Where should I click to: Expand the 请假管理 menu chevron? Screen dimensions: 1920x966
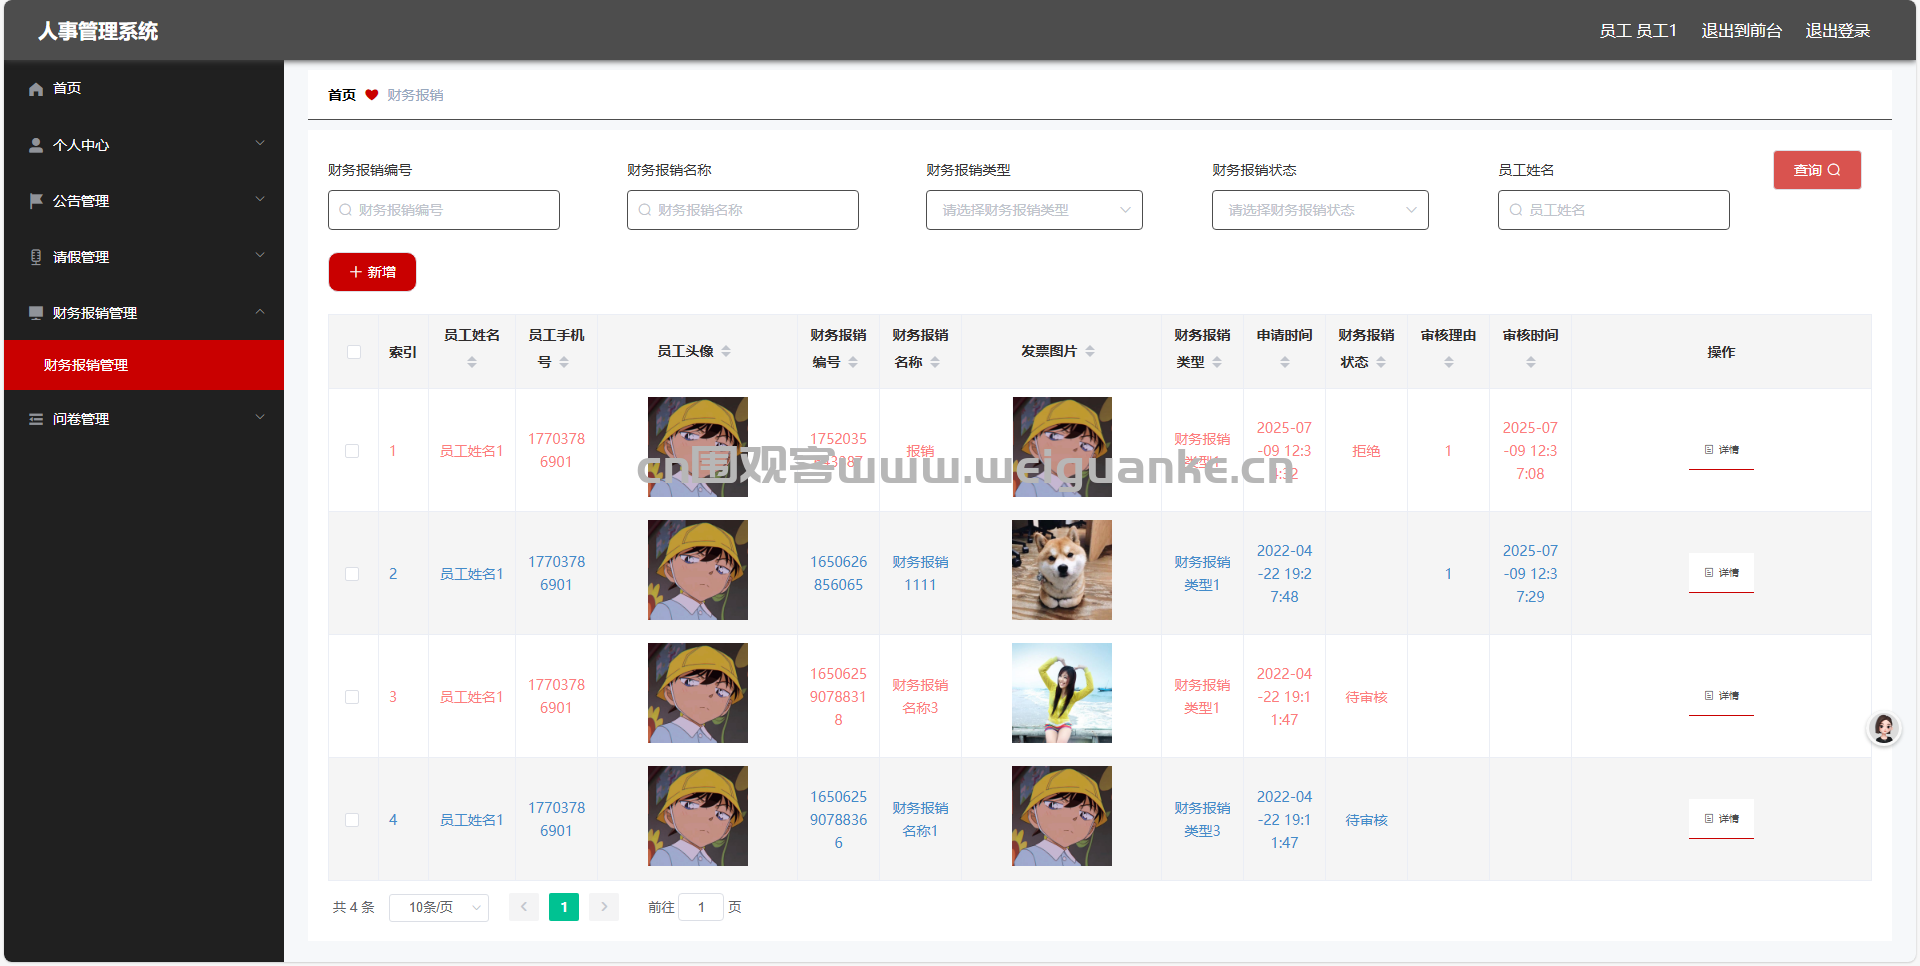point(260,255)
